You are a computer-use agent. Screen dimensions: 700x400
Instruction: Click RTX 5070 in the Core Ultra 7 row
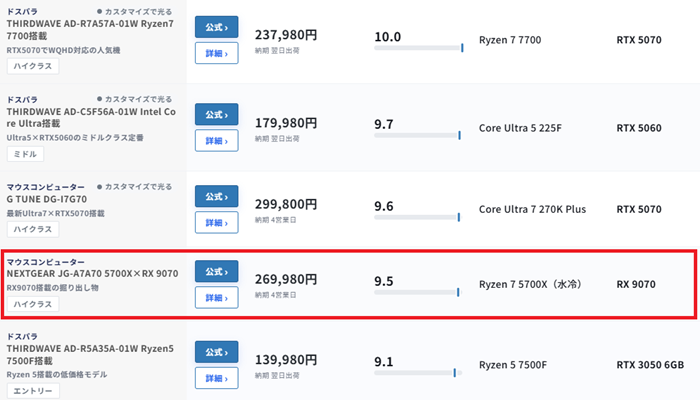[x=639, y=209]
